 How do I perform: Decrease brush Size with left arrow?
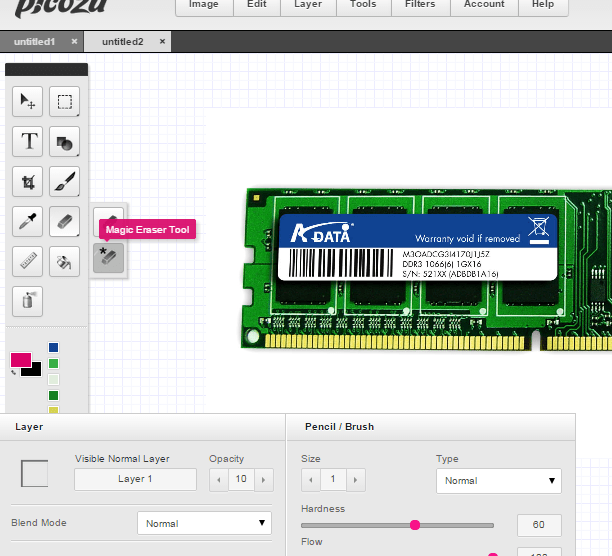[311, 480]
